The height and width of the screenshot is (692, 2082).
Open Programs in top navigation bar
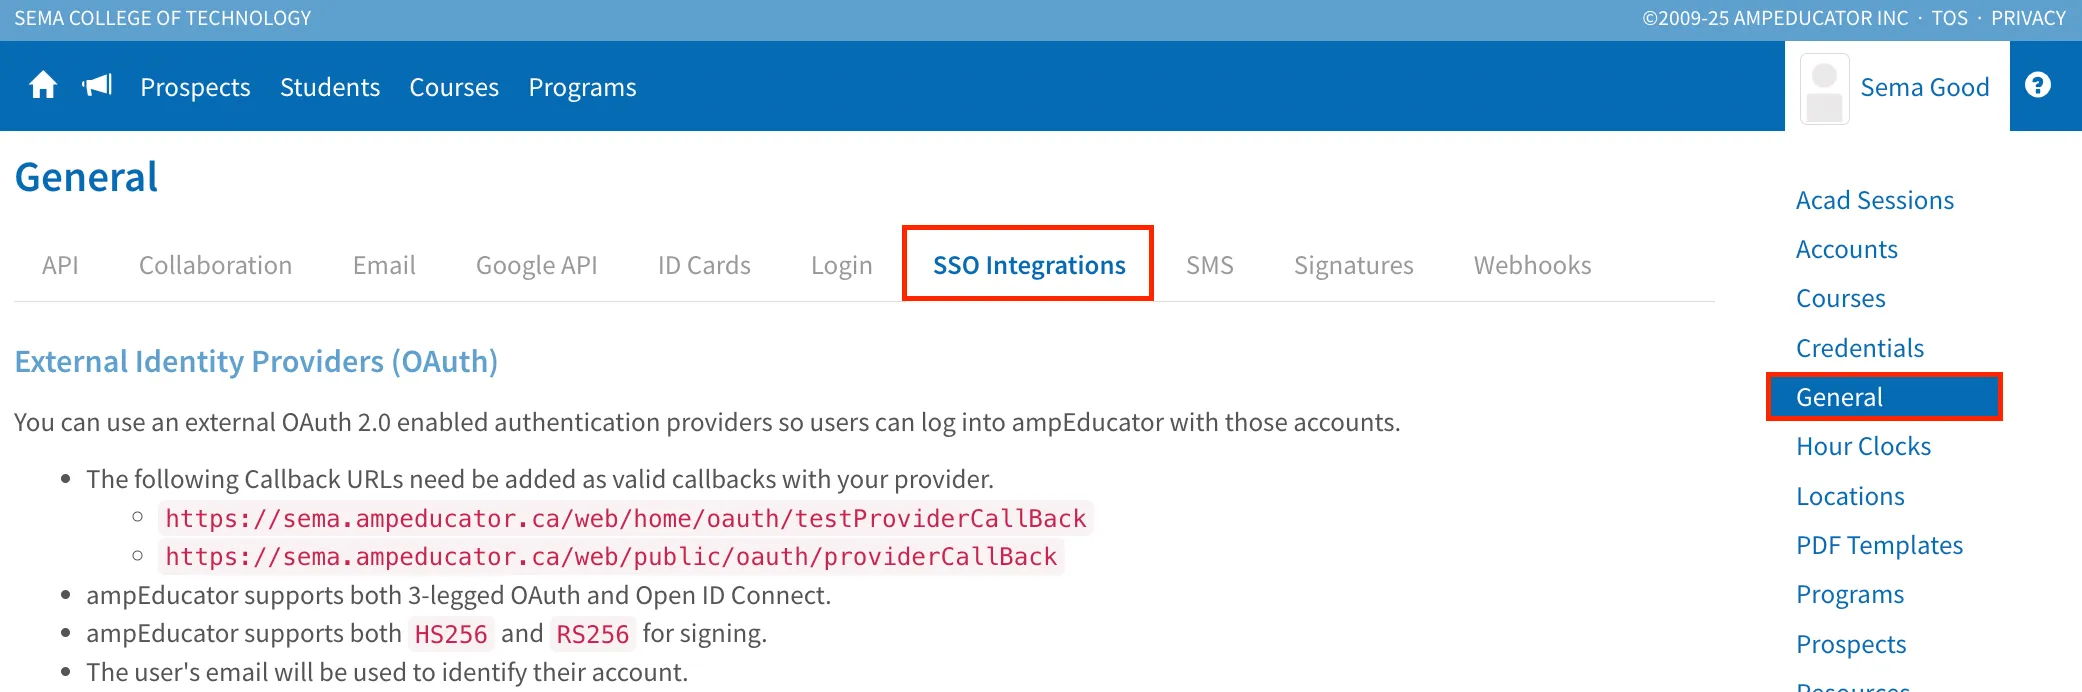click(x=582, y=87)
